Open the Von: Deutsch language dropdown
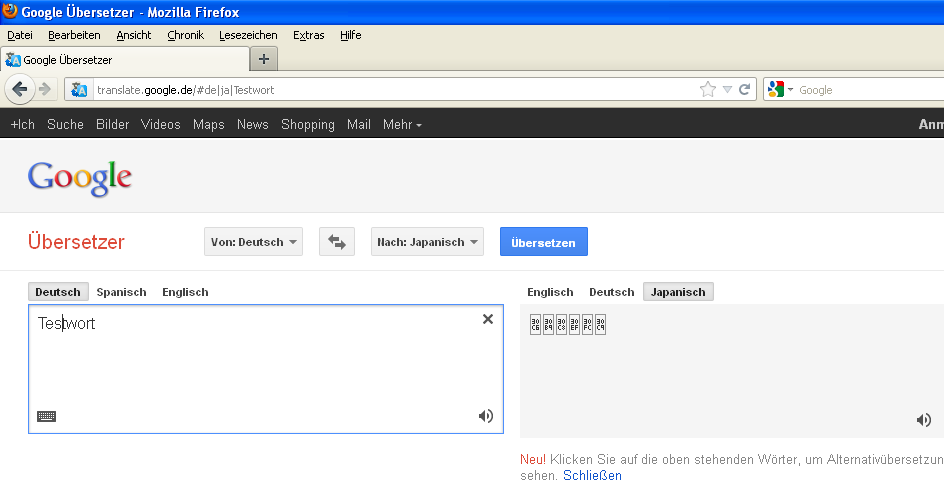Image resolution: width=944 pixels, height=504 pixels. point(253,241)
